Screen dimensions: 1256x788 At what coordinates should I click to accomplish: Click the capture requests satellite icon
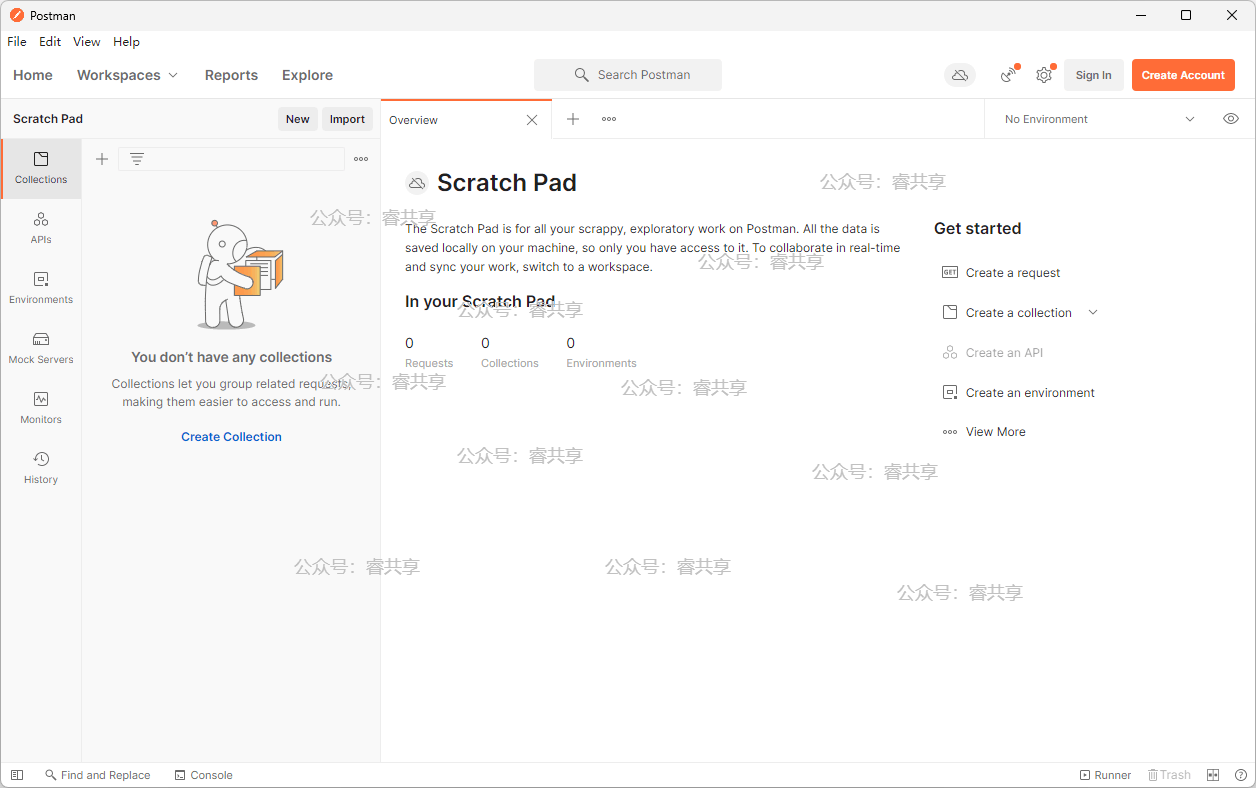coord(1009,75)
